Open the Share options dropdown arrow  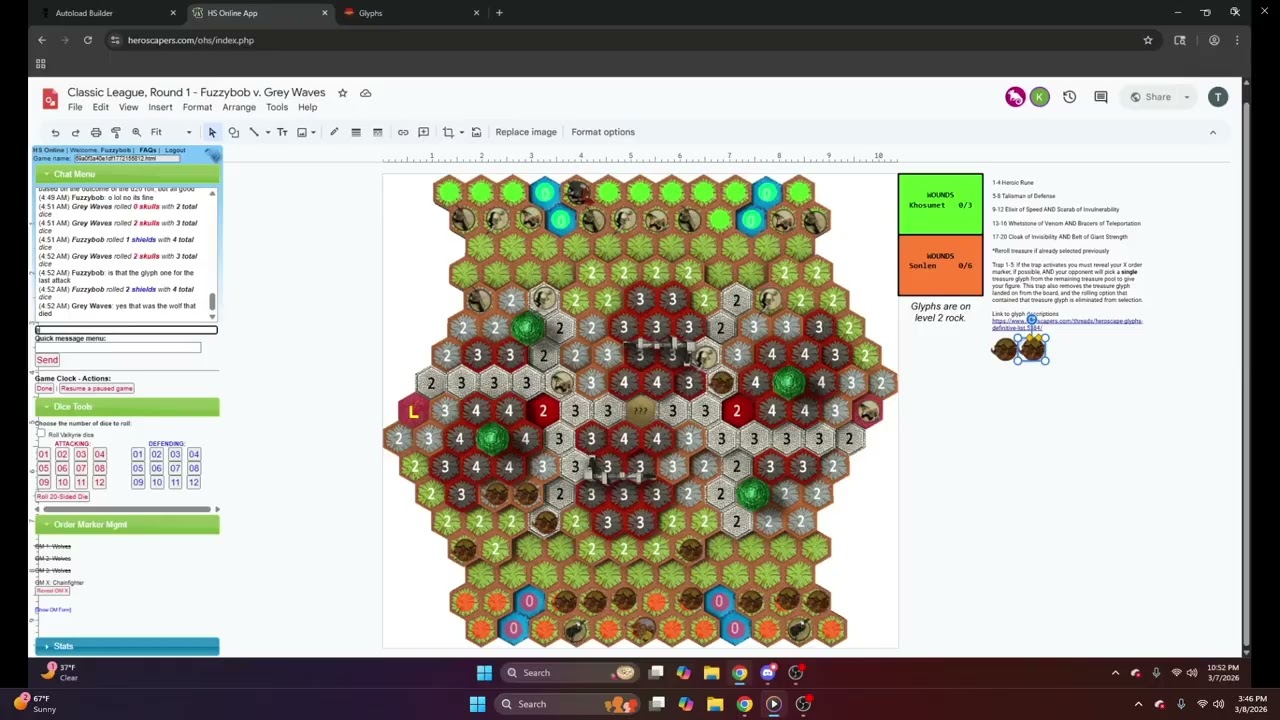[x=1187, y=97]
